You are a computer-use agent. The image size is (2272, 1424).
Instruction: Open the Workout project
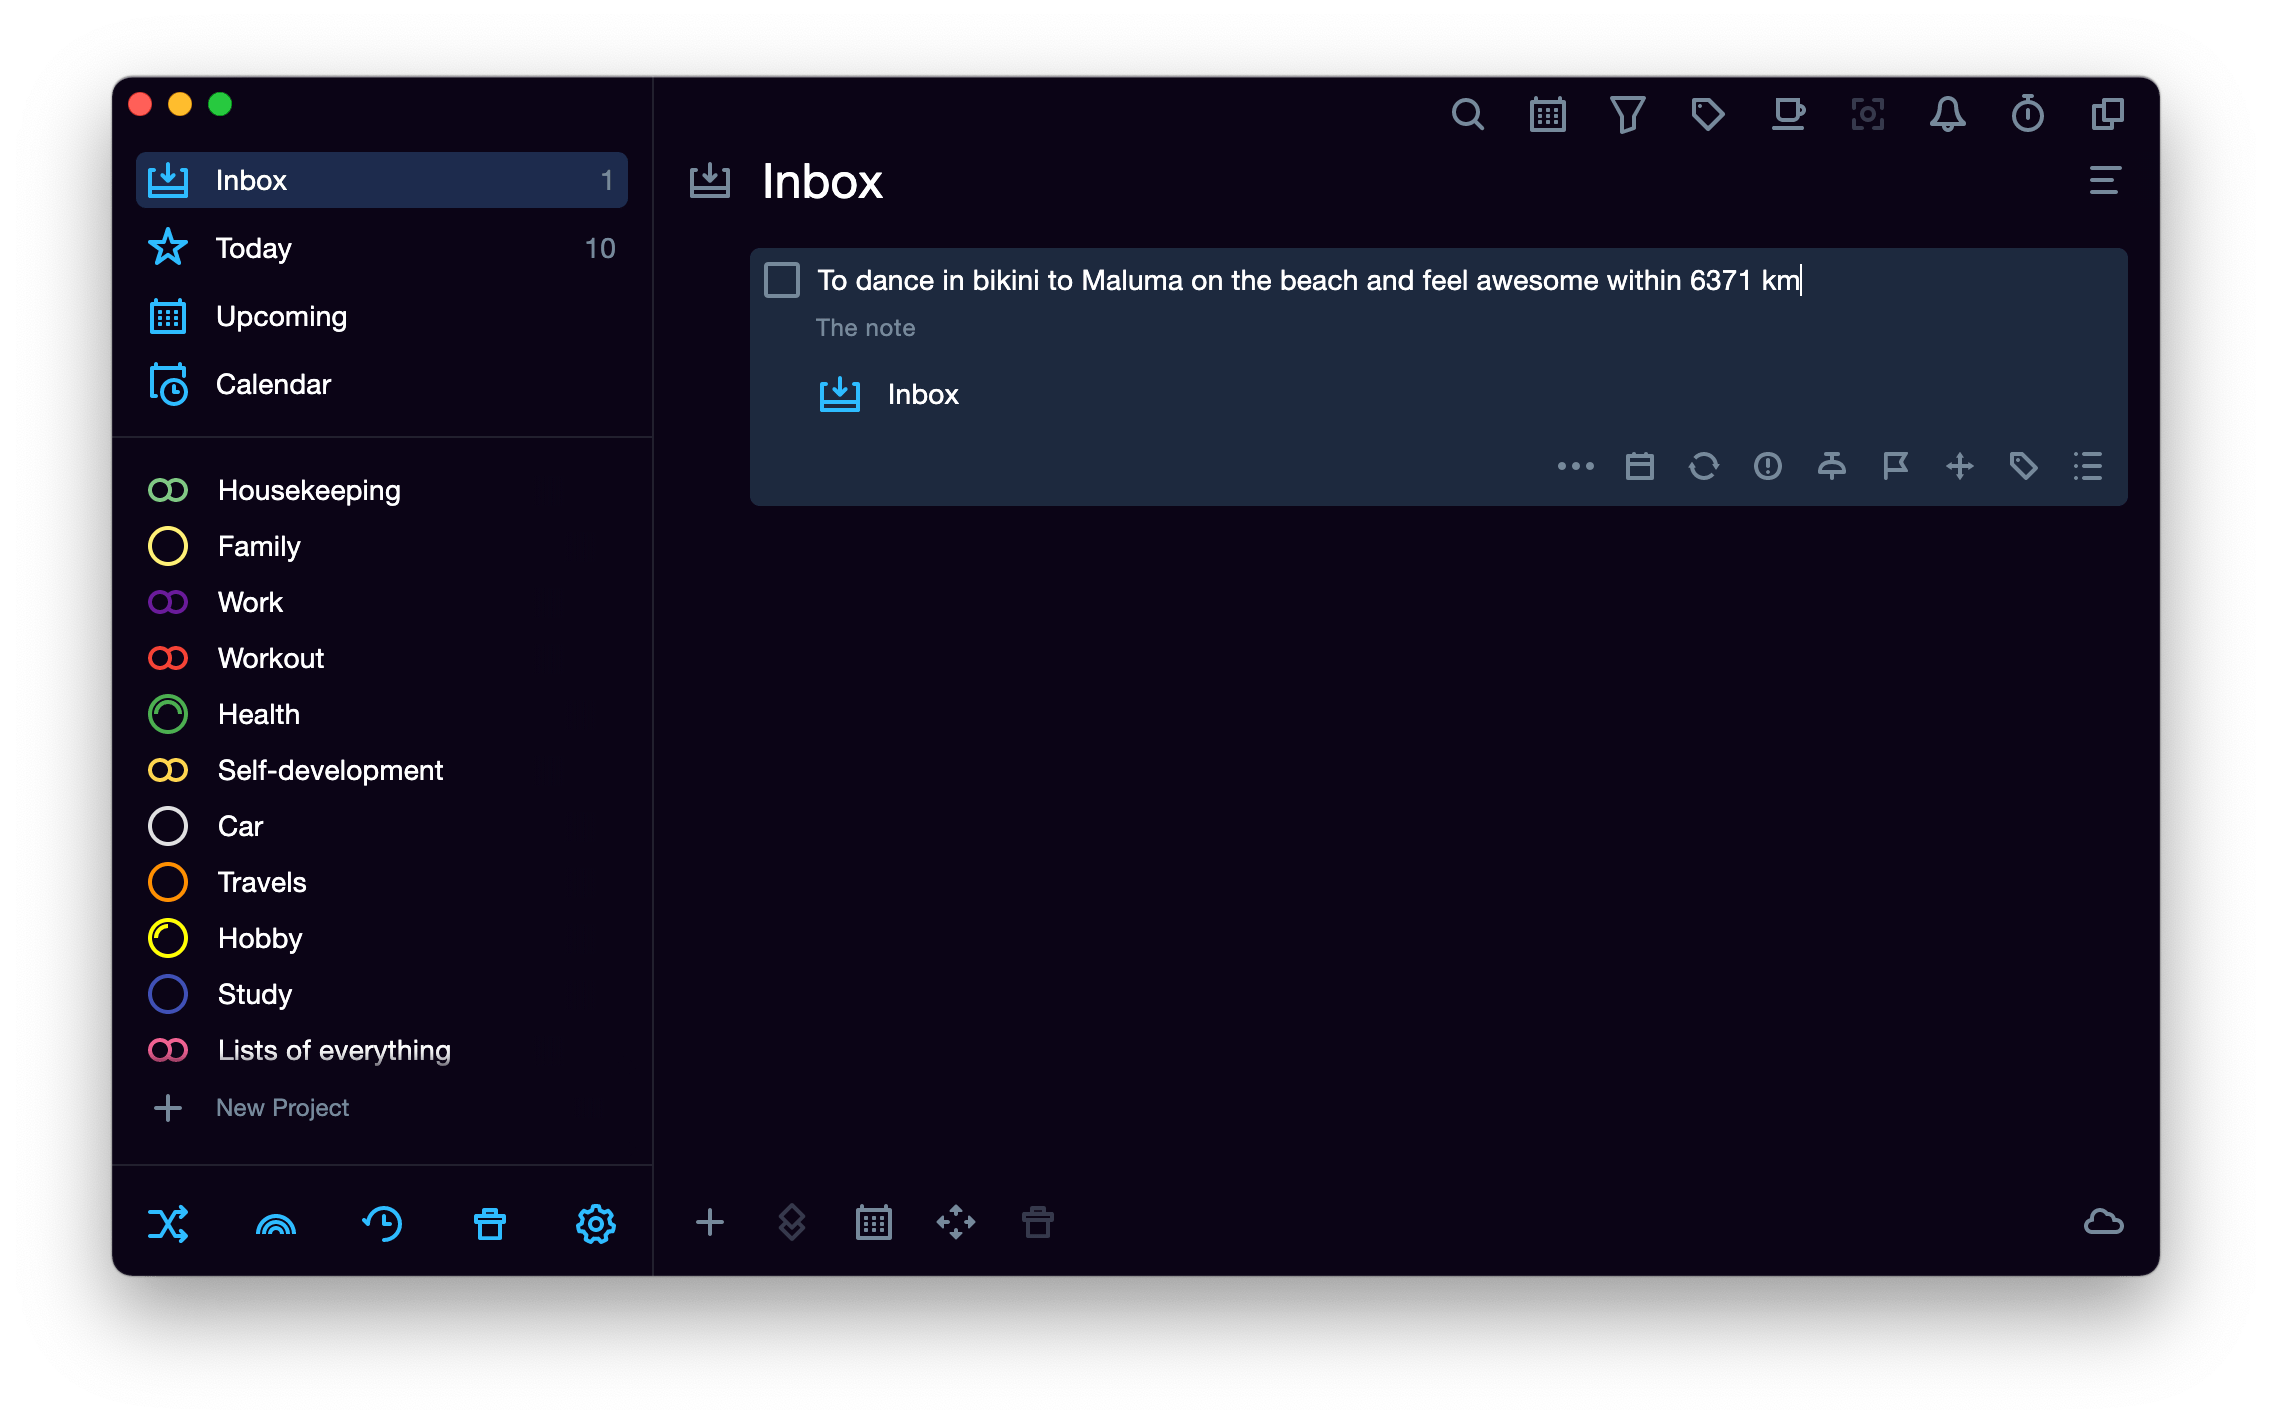click(x=382, y=658)
